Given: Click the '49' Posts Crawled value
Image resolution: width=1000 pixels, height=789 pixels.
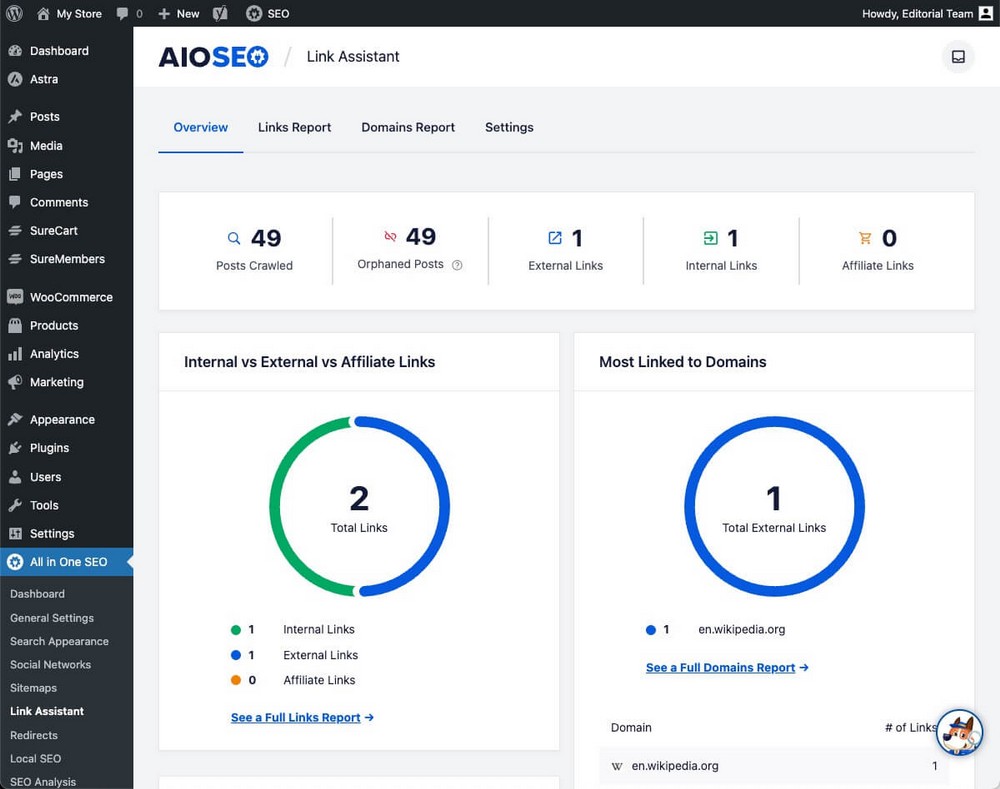Looking at the screenshot, I should click(x=266, y=239).
